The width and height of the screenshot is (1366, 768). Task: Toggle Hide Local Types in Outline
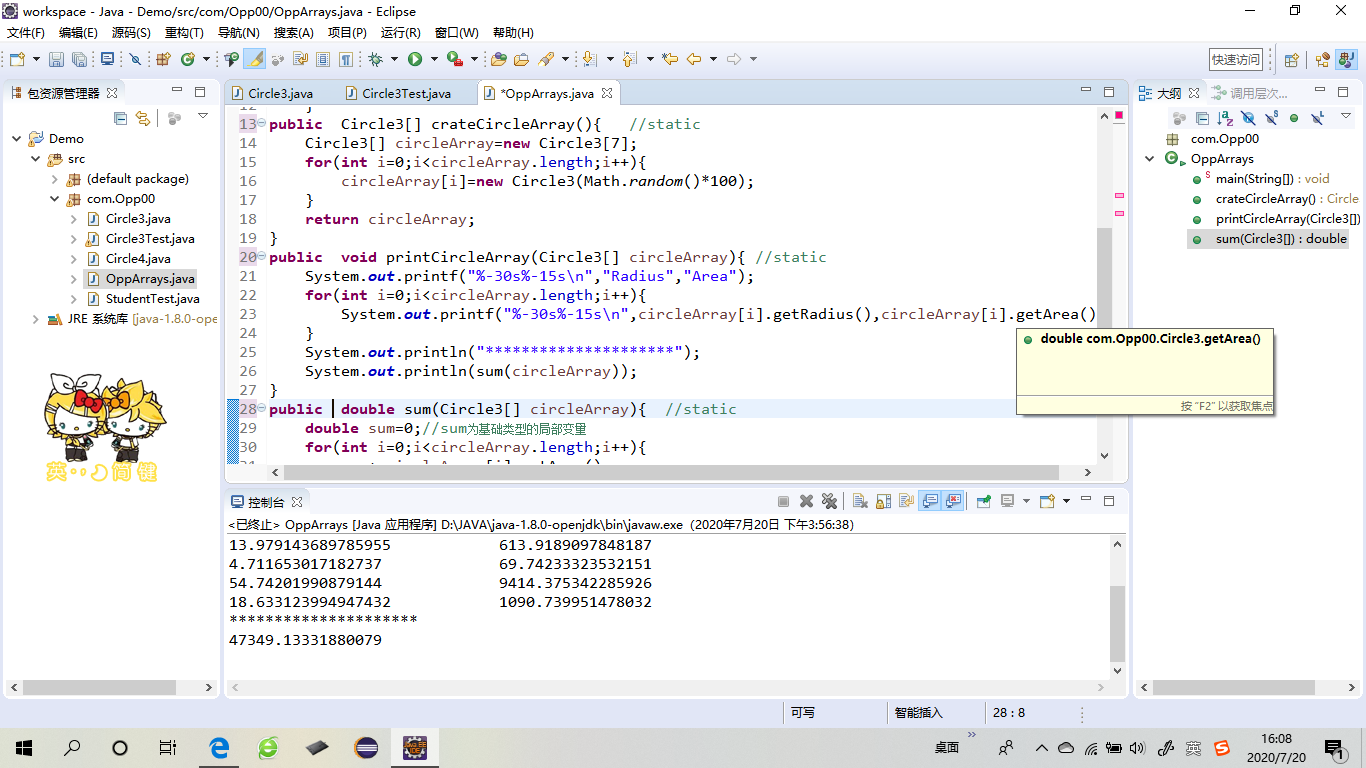[1318, 117]
